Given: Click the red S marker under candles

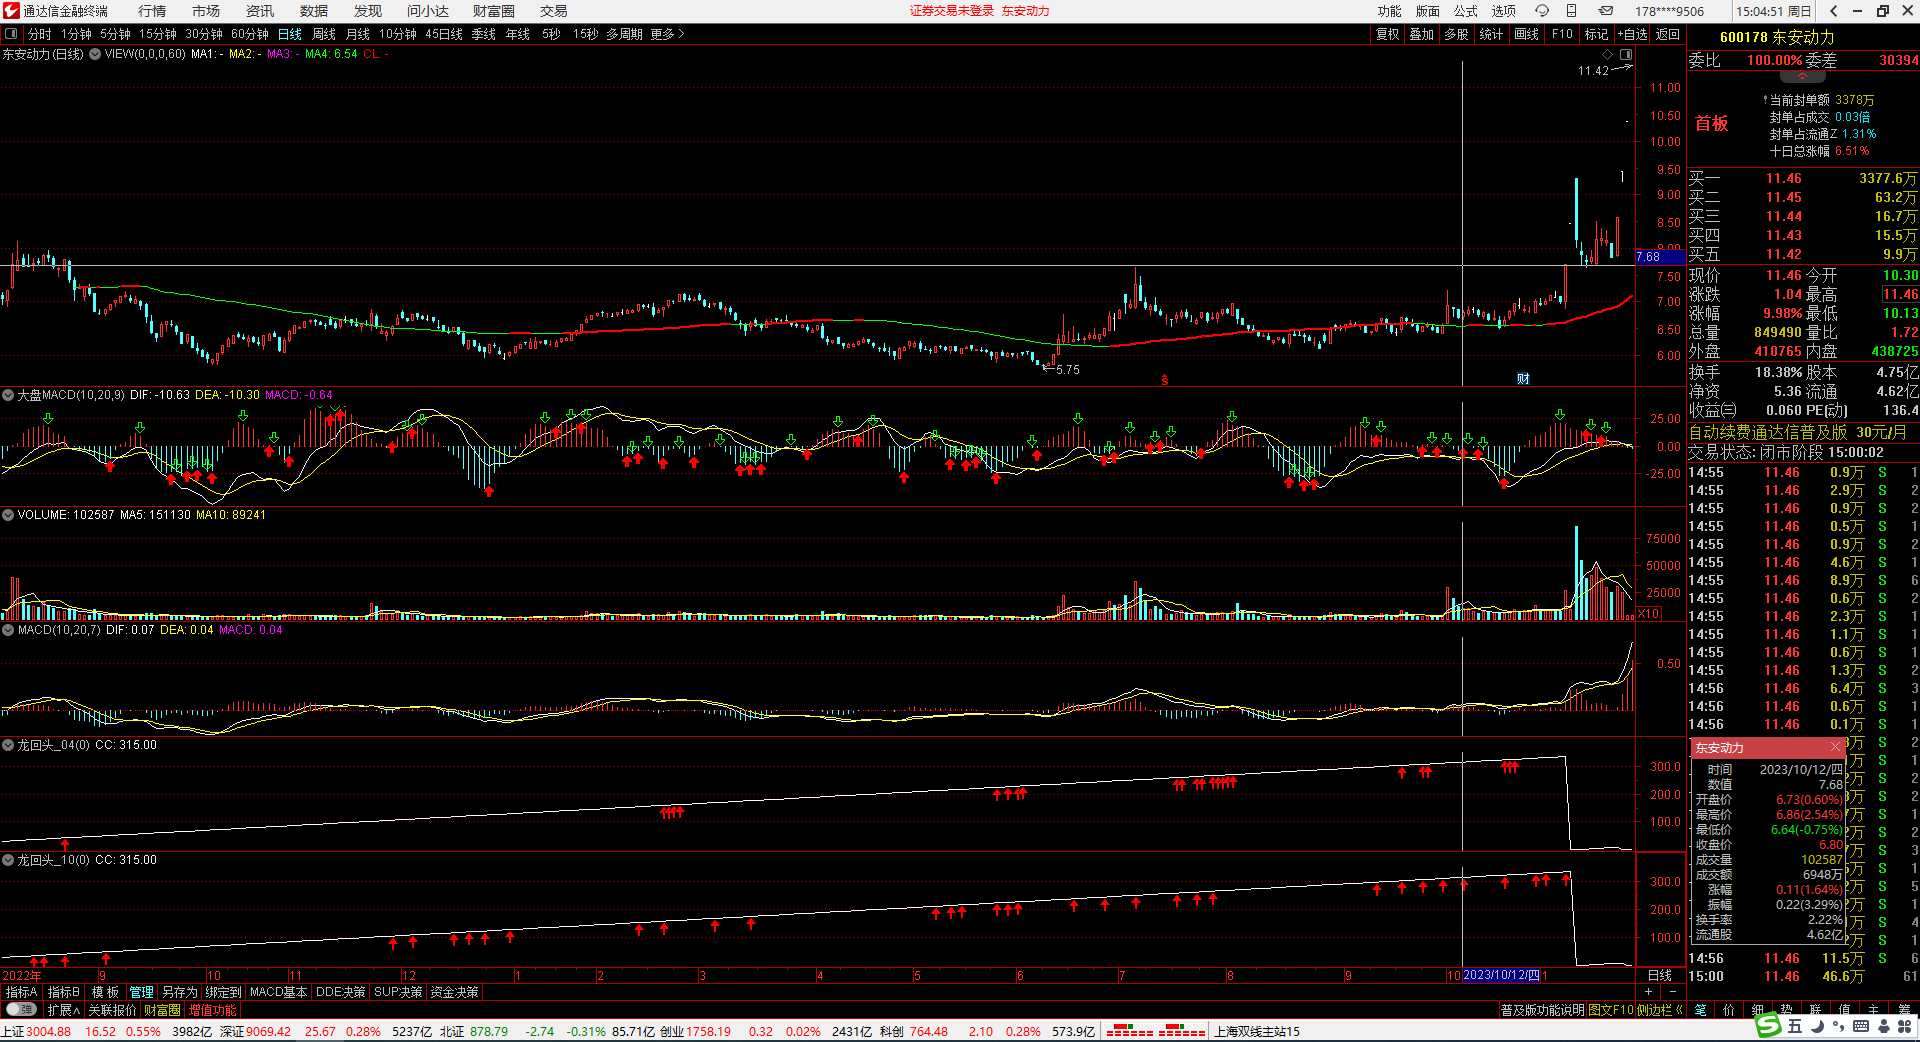Looking at the screenshot, I should 1164,380.
